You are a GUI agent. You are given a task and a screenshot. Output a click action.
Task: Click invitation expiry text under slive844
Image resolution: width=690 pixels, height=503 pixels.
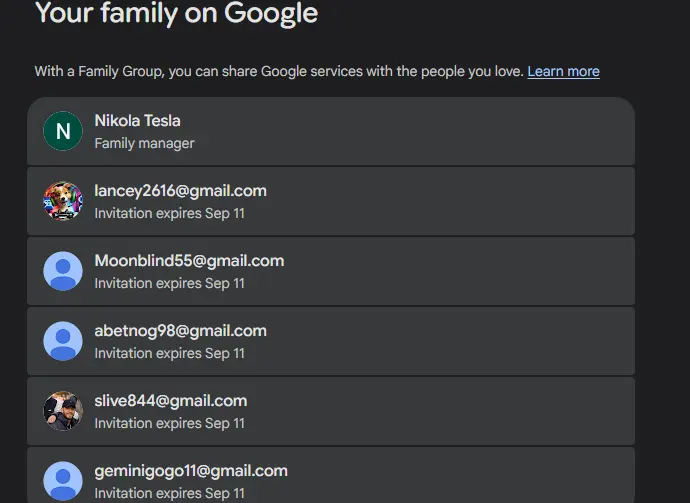pyautogui.click(x=169, y=423)
